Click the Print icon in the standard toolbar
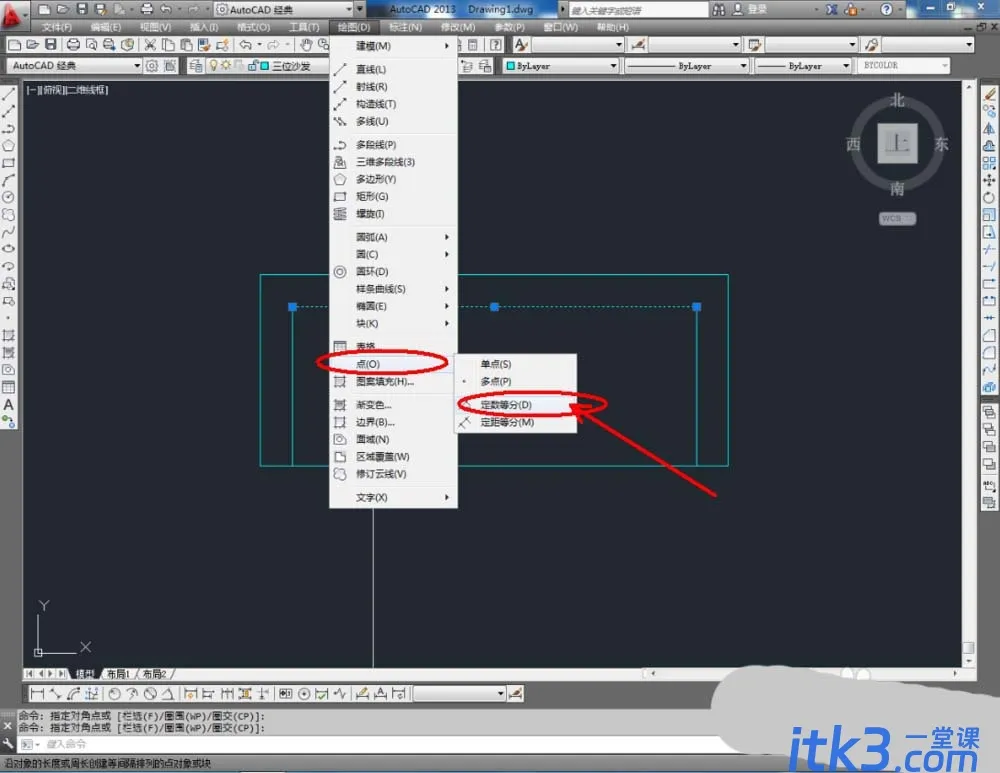1000x773 pixels. (x=73, y=45)
